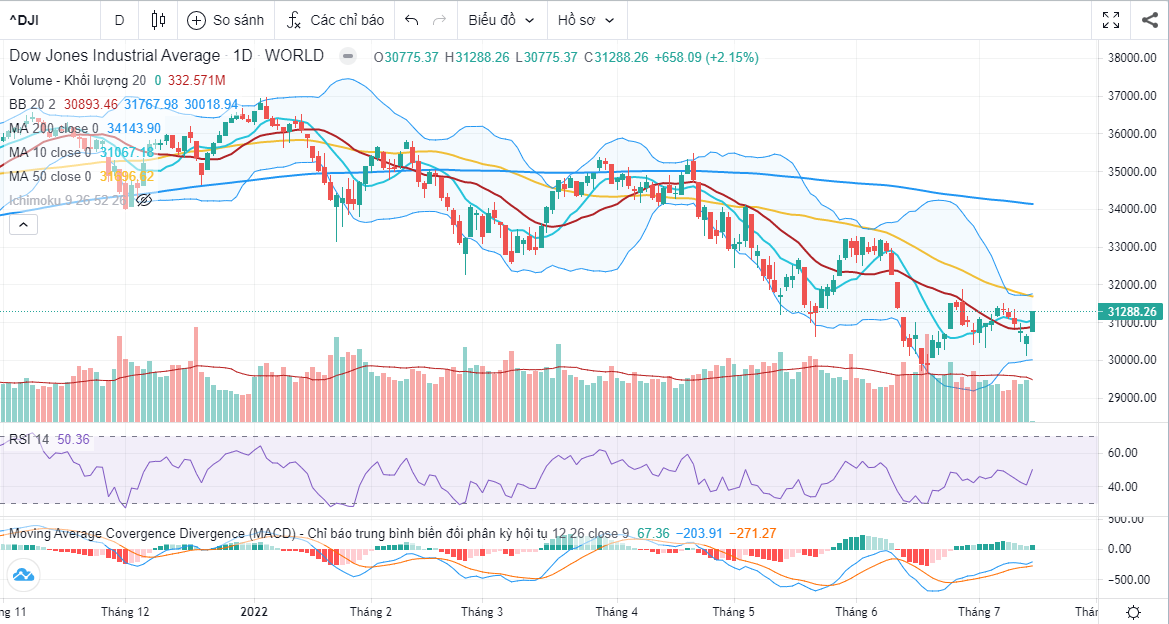Click the 38000.00 price scale value
1169x624 pixels.
pos(1133,57)
